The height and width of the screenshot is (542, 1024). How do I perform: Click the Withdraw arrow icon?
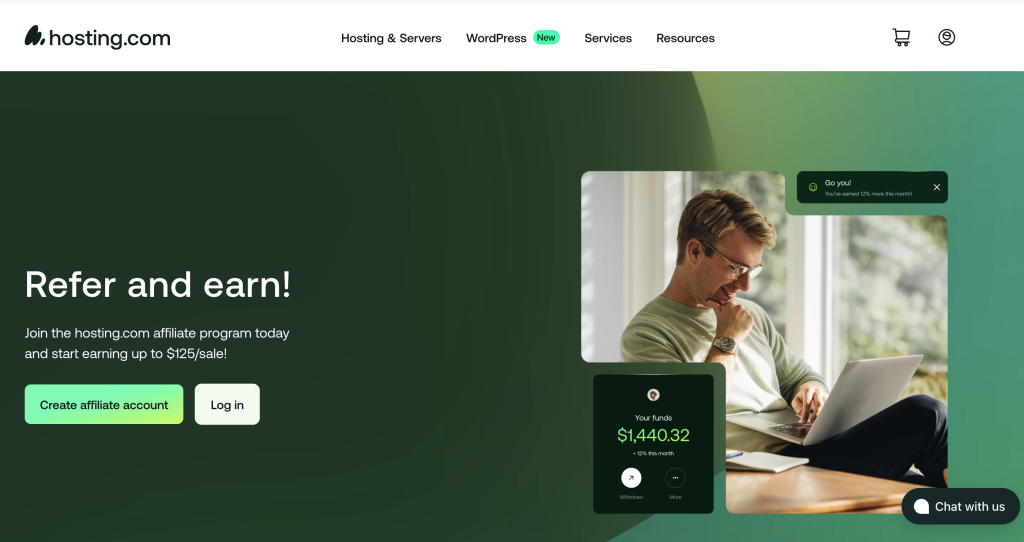coord(631,478)
